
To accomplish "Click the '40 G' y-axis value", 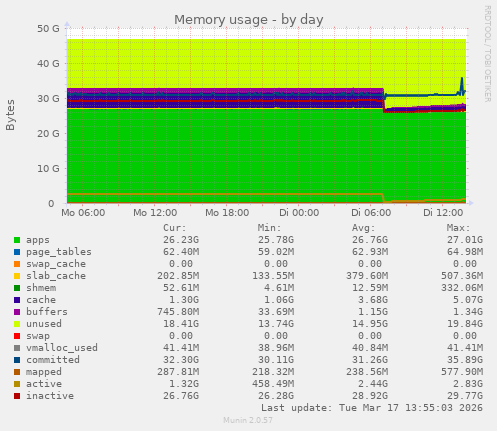I will click(48, 63).
